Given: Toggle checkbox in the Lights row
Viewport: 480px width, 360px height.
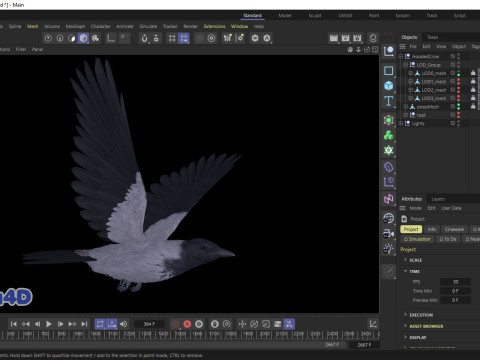Looking at the screenshot, I should 453,123.
